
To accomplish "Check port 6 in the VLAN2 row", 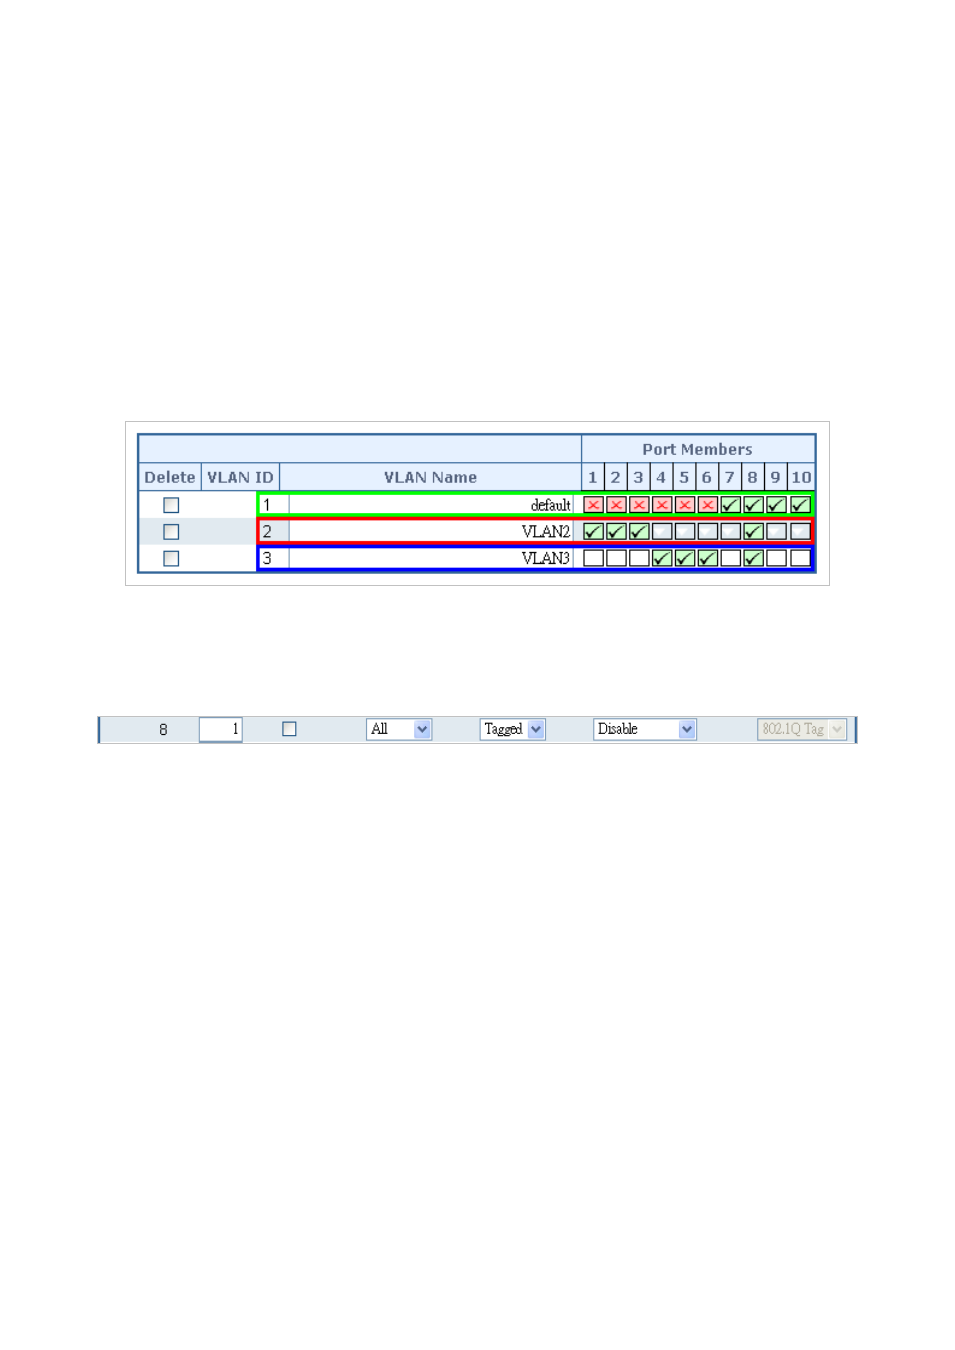I will pyautogui.click(x=708, y=532).
